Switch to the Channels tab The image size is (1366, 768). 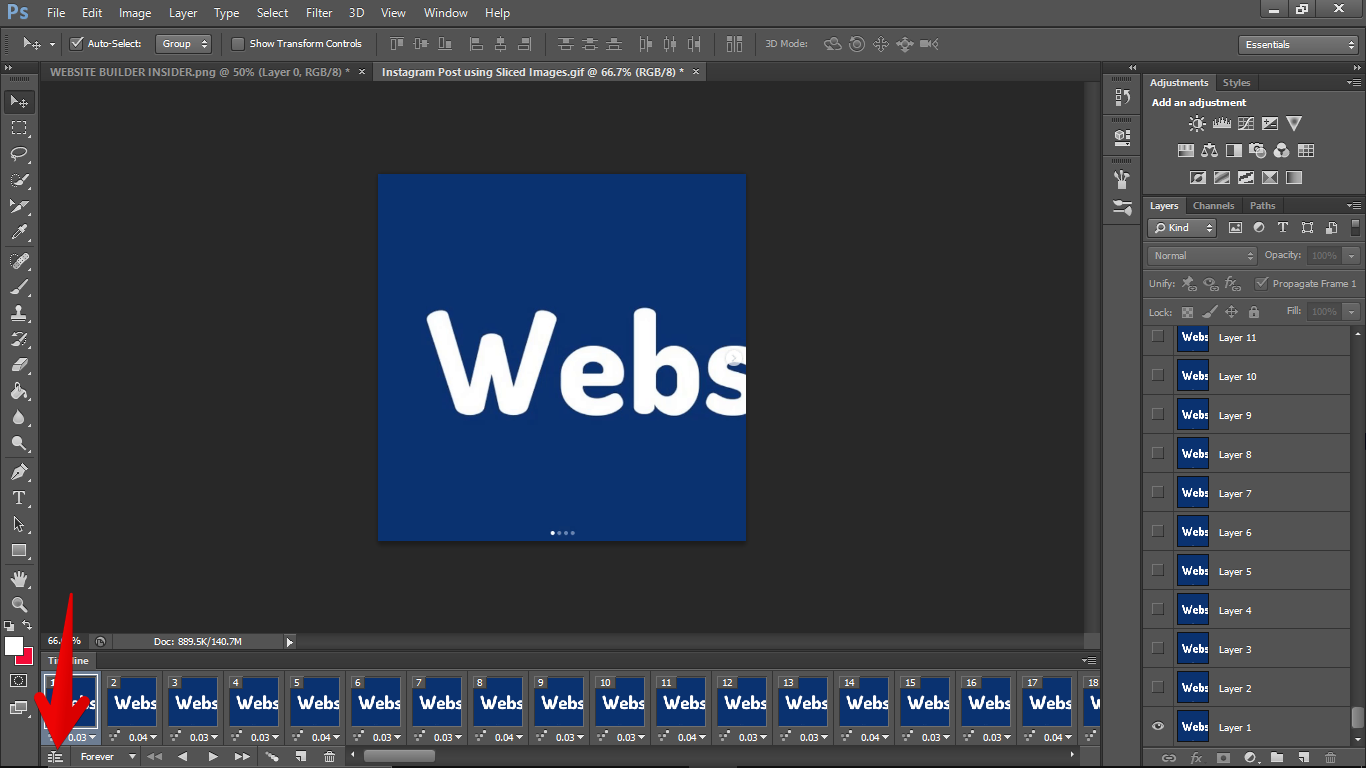(x=1213, y=206)
